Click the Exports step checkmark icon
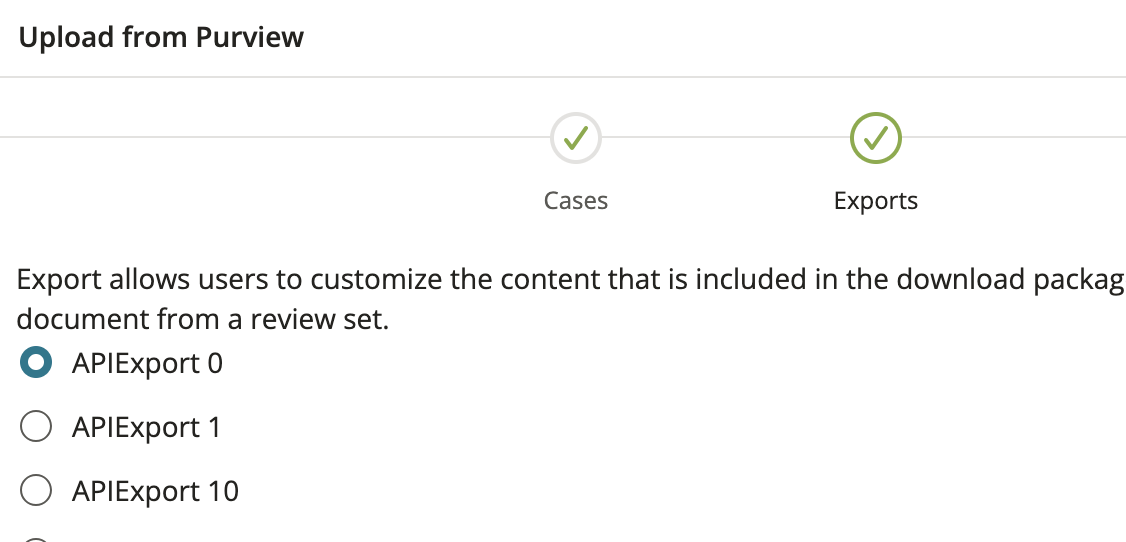 (x=875, y=138)
